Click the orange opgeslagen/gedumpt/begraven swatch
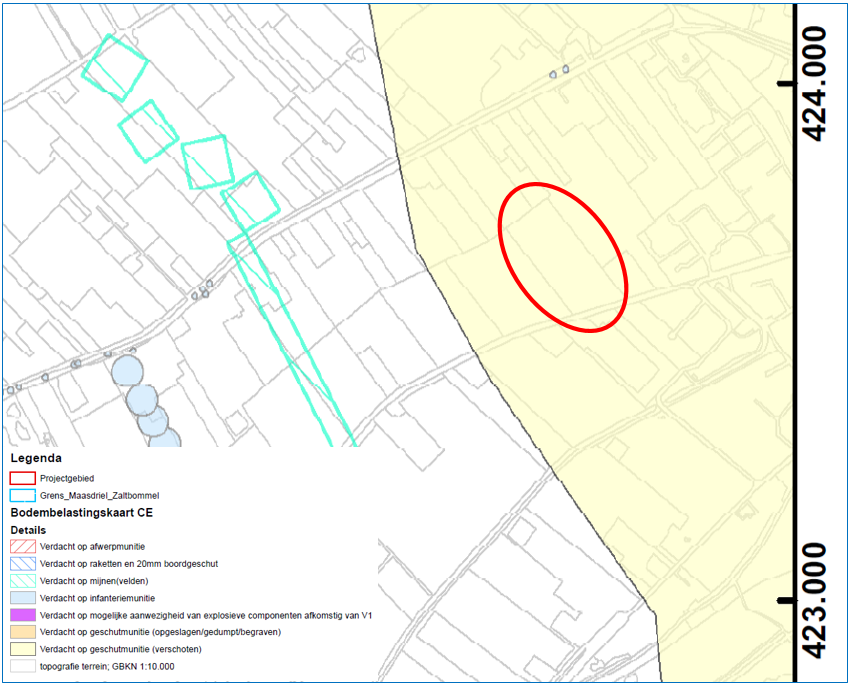This screenshot has width=851, height=686. click(x=23, y=632)
